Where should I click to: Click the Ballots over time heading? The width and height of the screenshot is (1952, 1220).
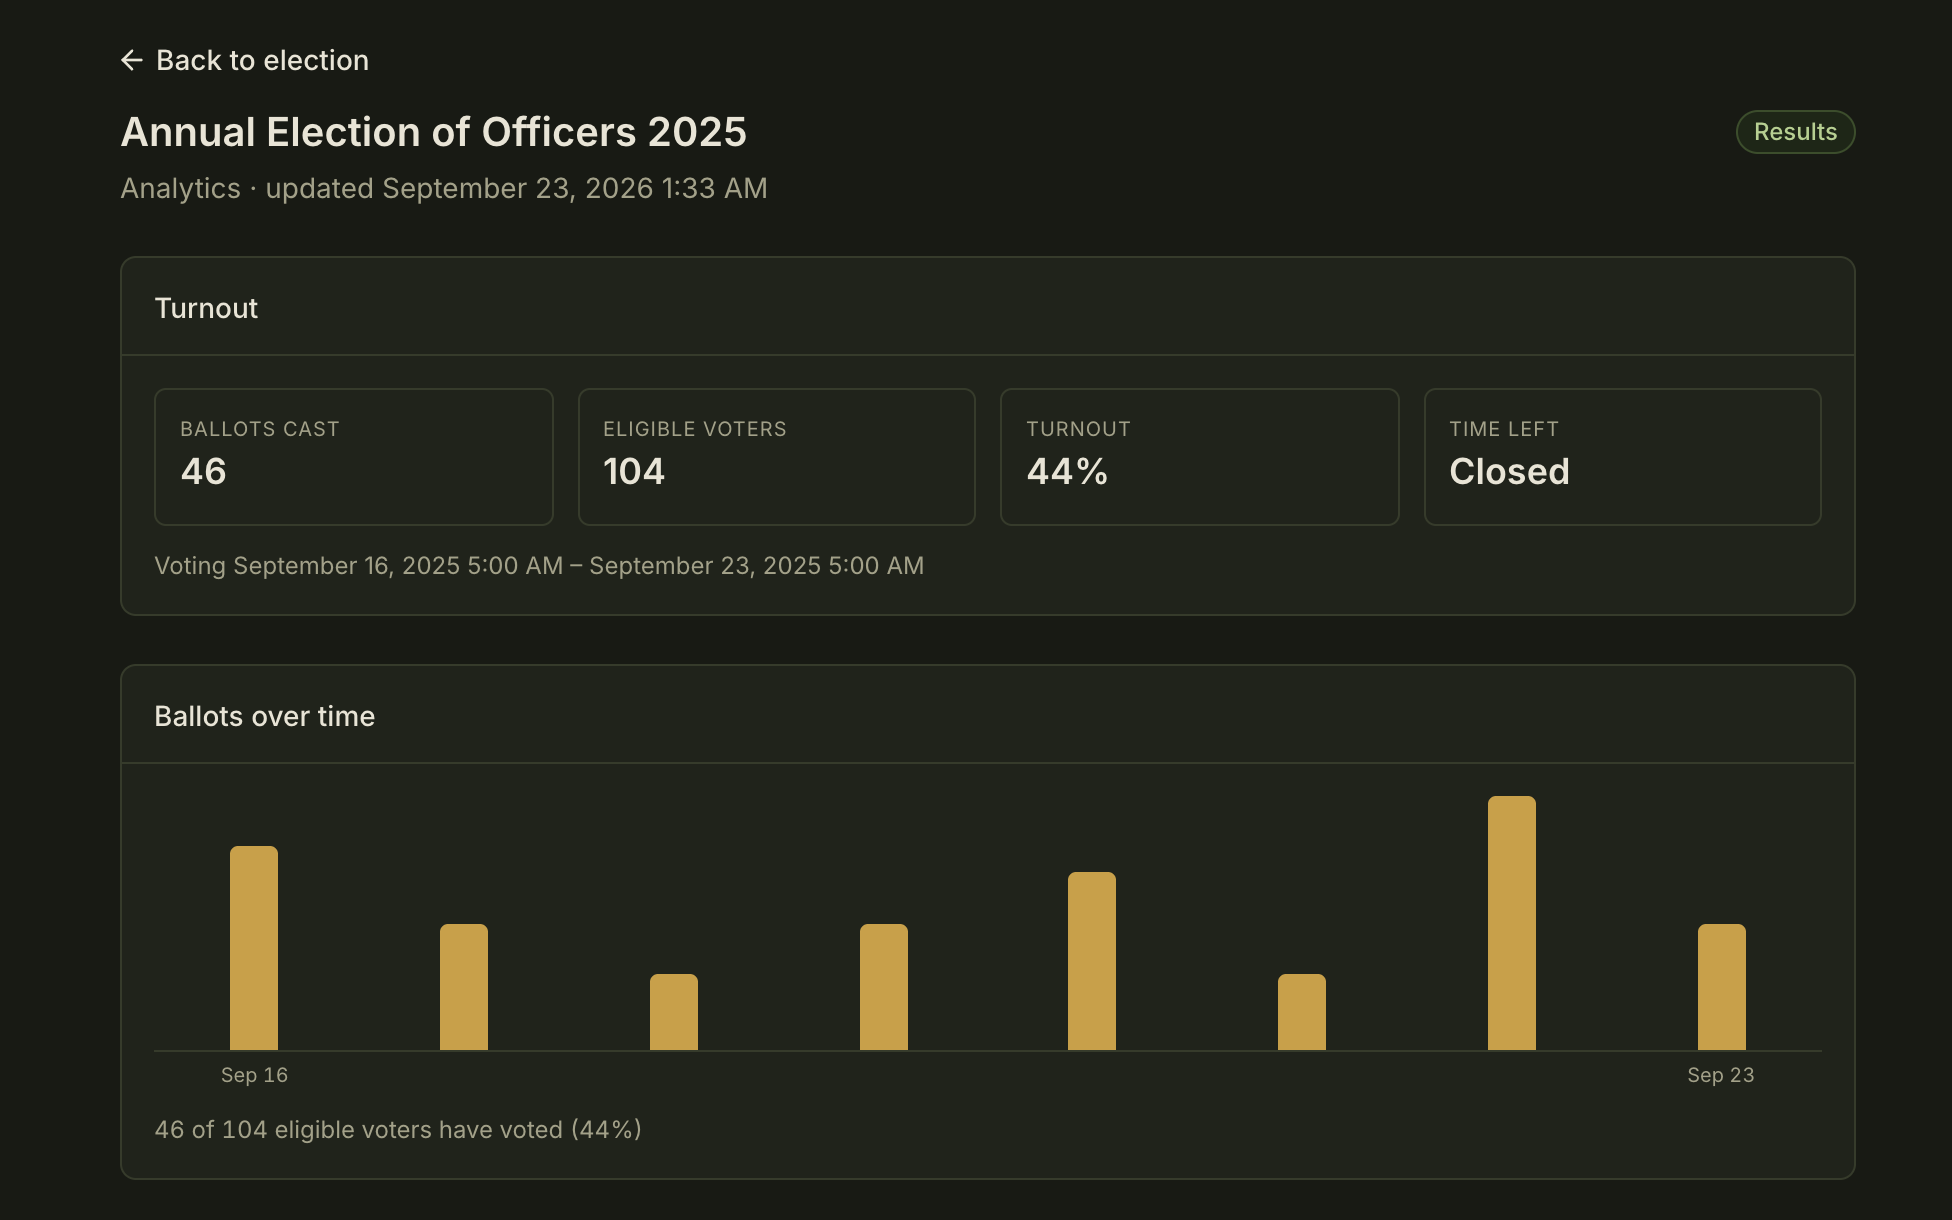(265, 716)
